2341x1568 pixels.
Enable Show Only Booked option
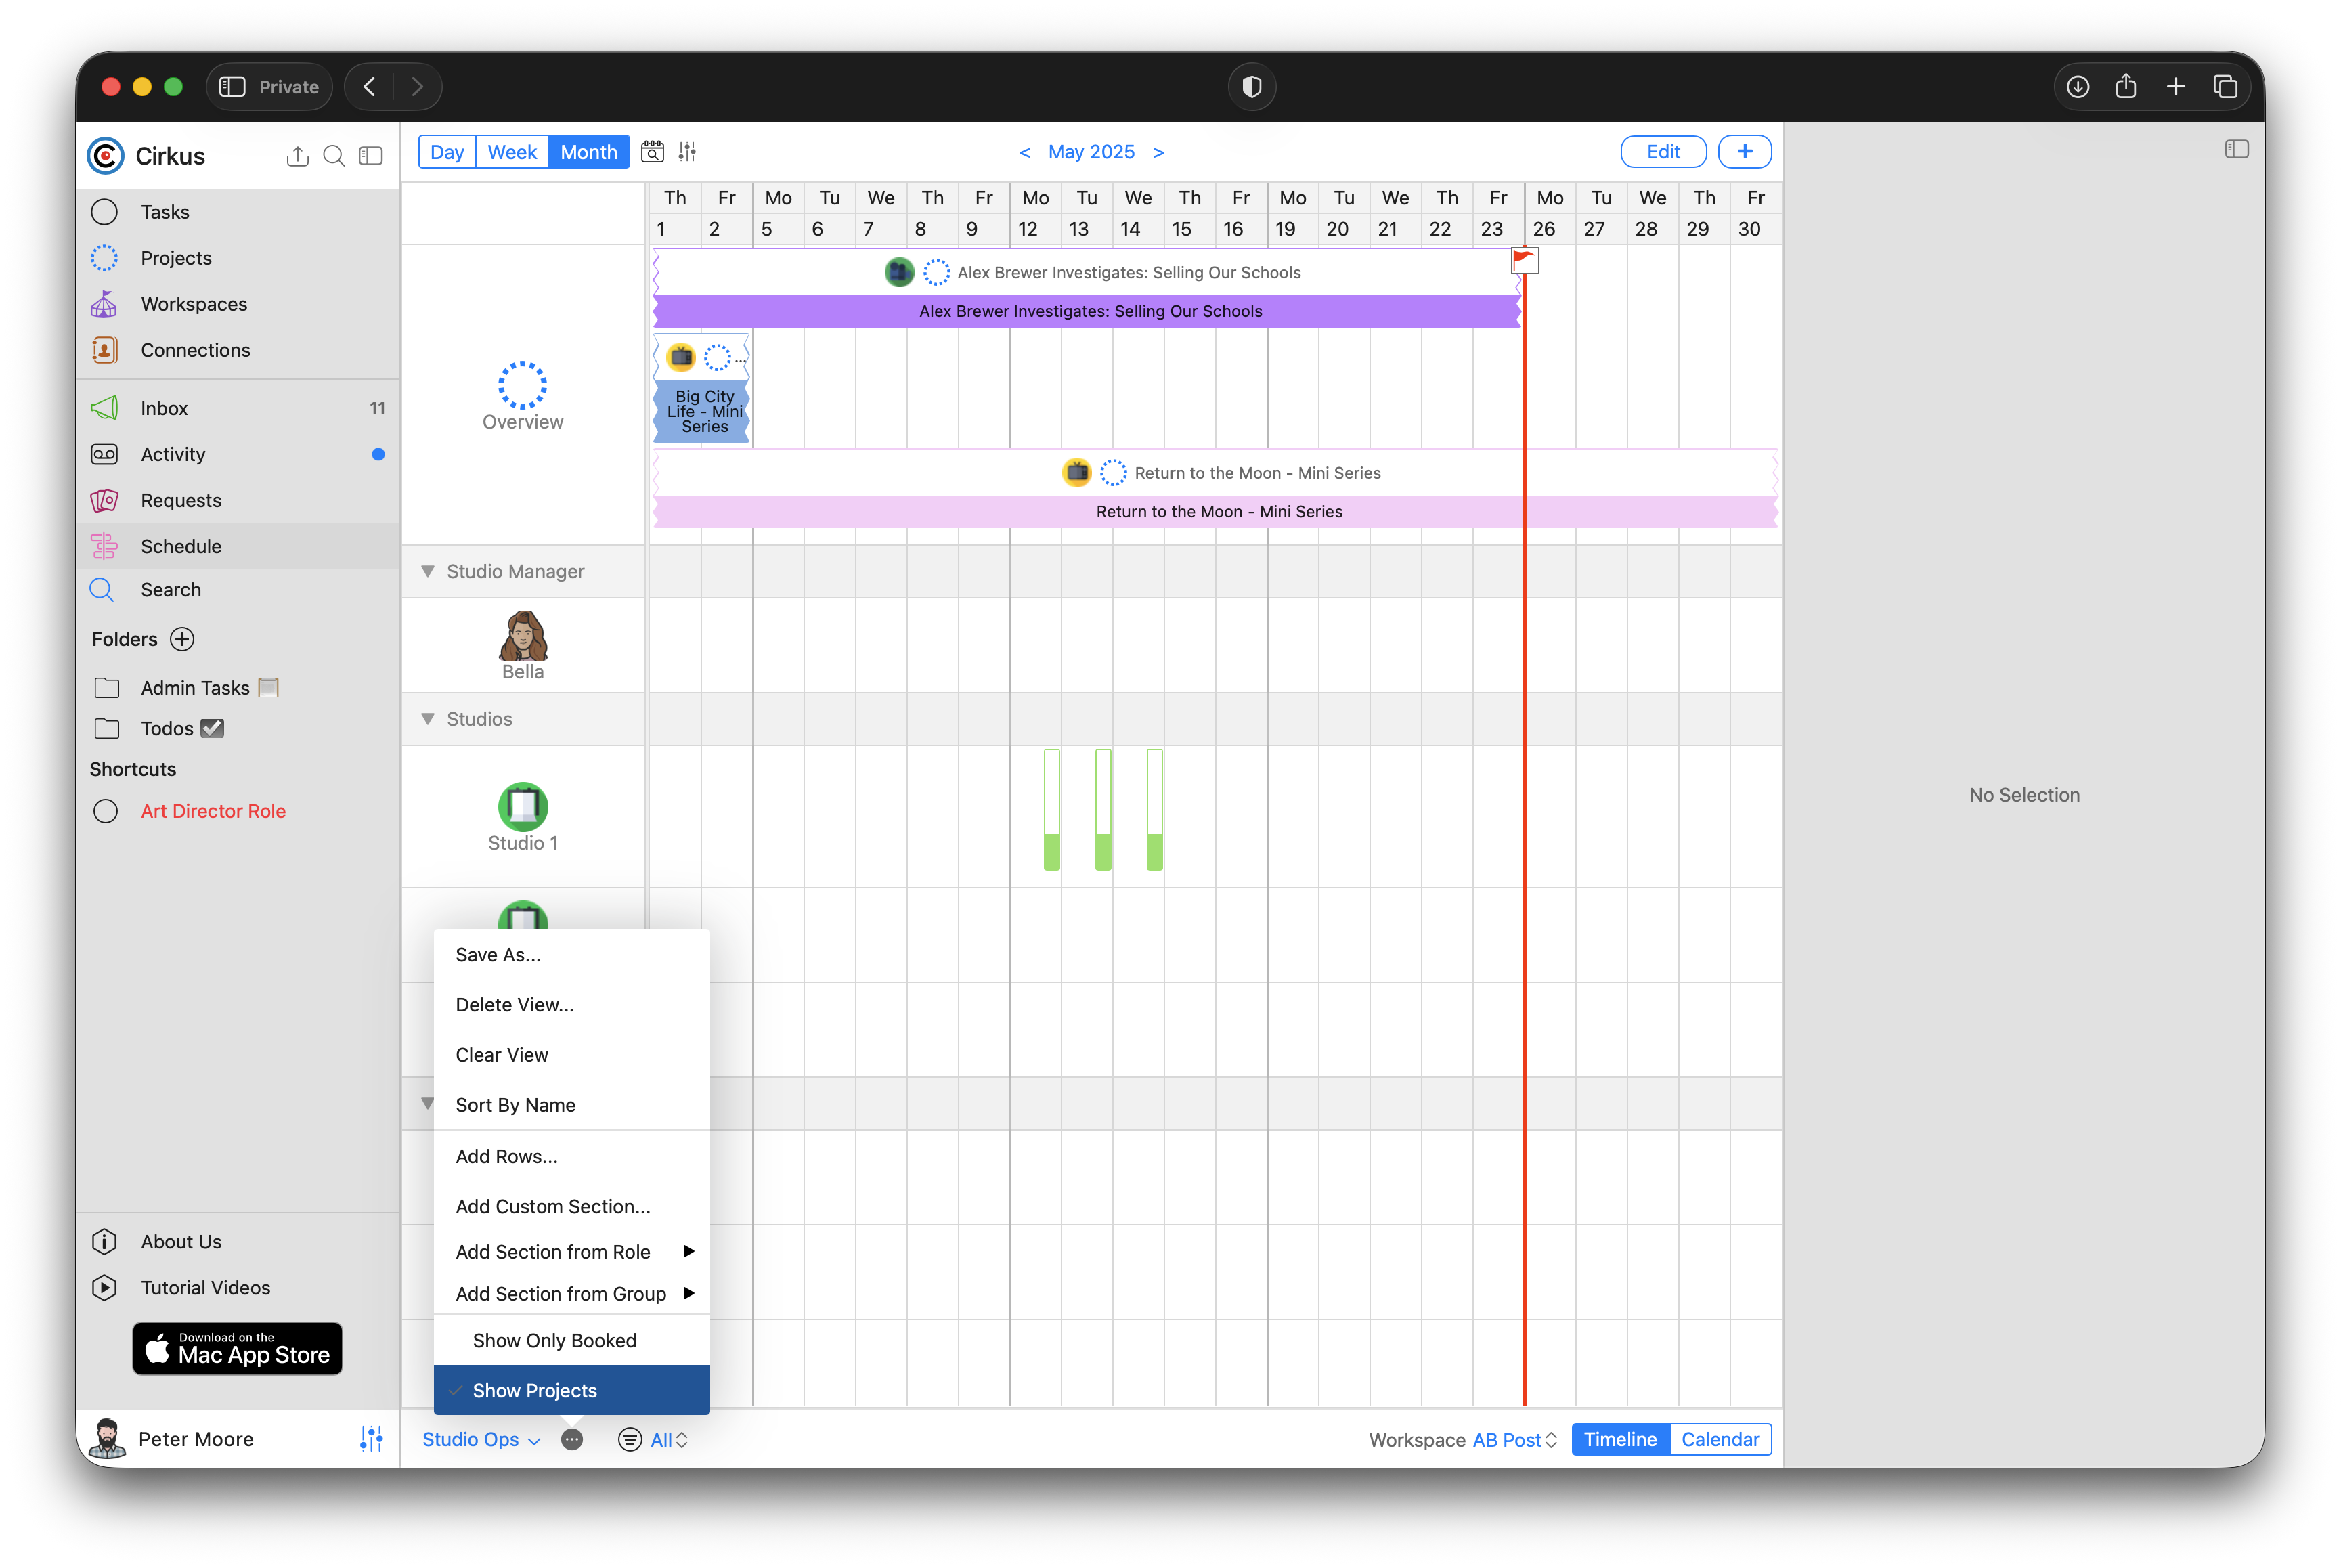click(x=554, y=1340)
